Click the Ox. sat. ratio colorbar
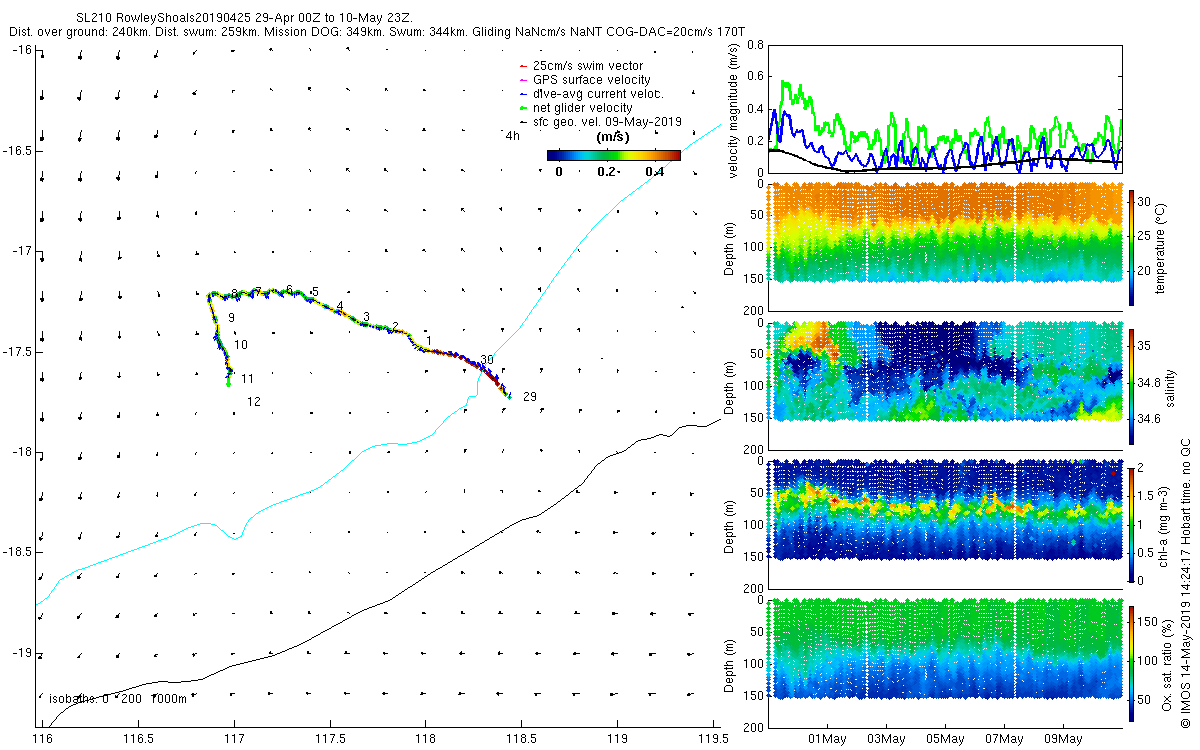The width and height of the screenshot is (1200, 750). (x=1132, y=662)
